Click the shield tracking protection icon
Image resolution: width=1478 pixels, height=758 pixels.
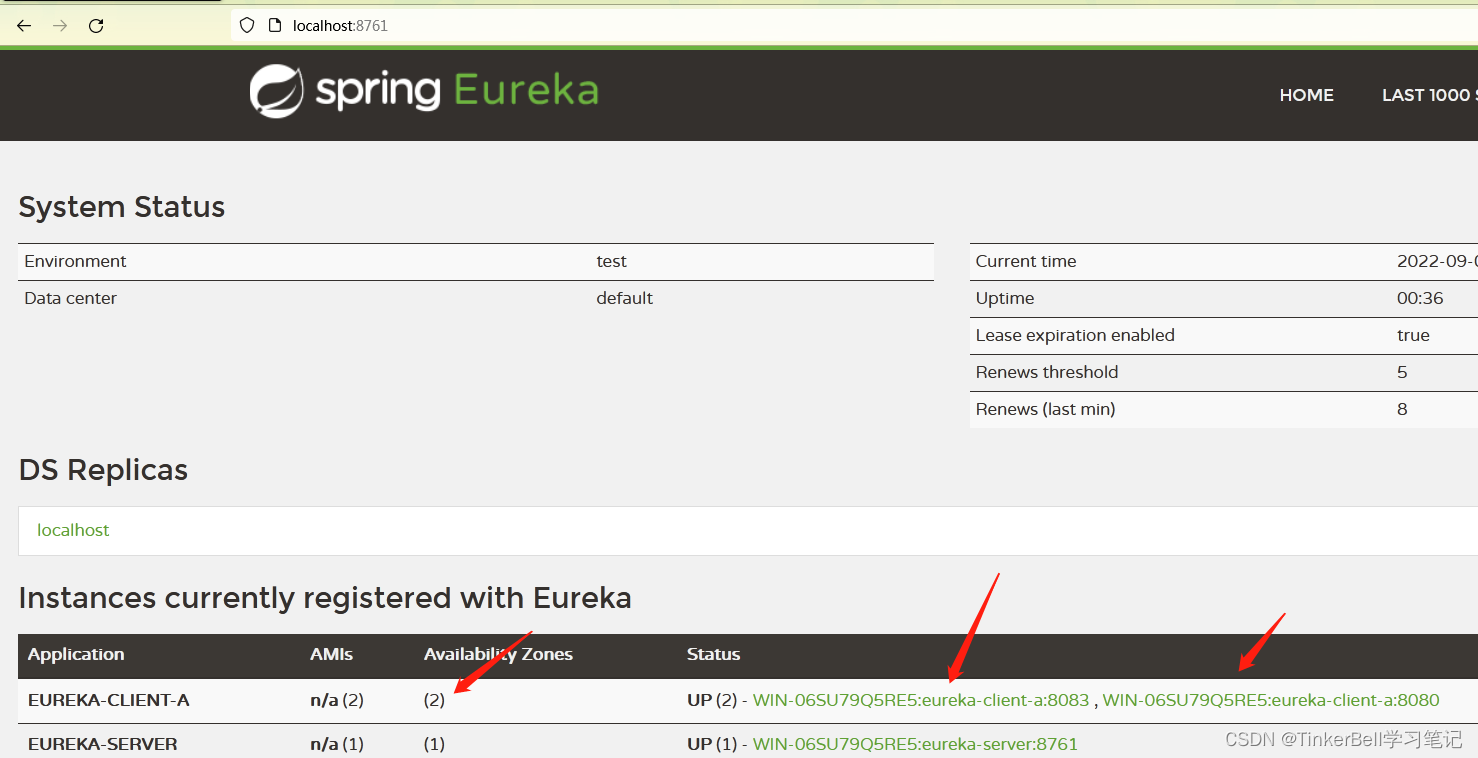[x=247, y=26]
